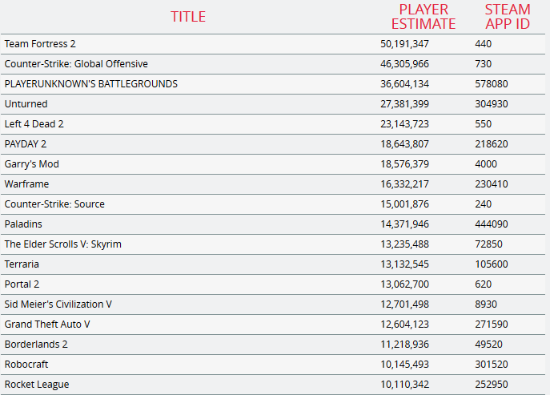Select Sid Meier's Civilization V title
This screenshot has width=550, height=395.
pos(58,304)
